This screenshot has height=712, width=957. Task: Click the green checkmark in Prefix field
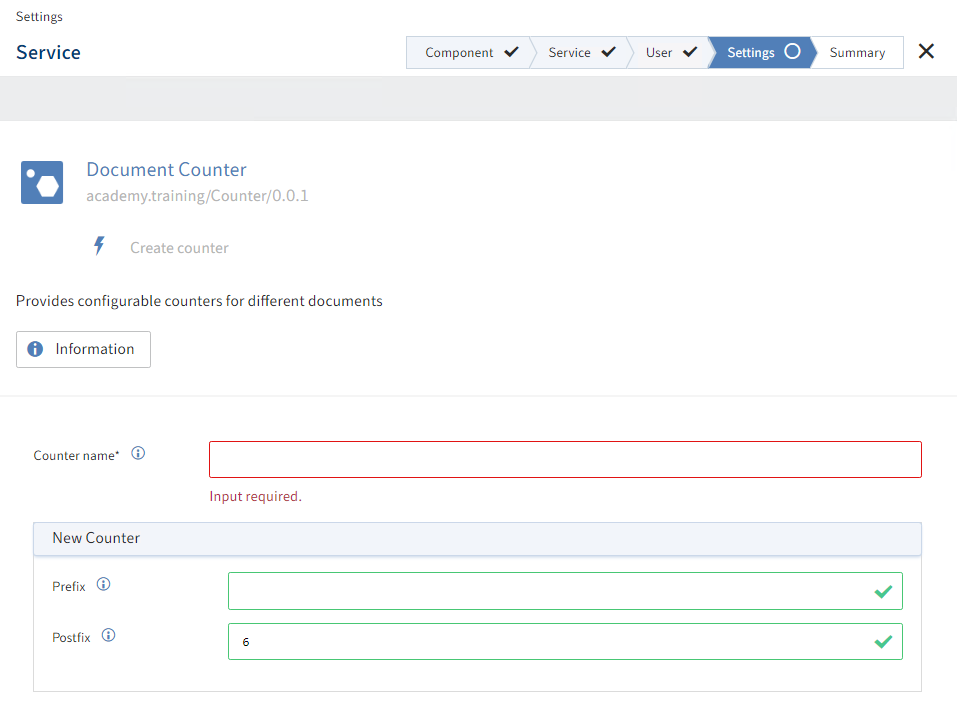point(882,592)
